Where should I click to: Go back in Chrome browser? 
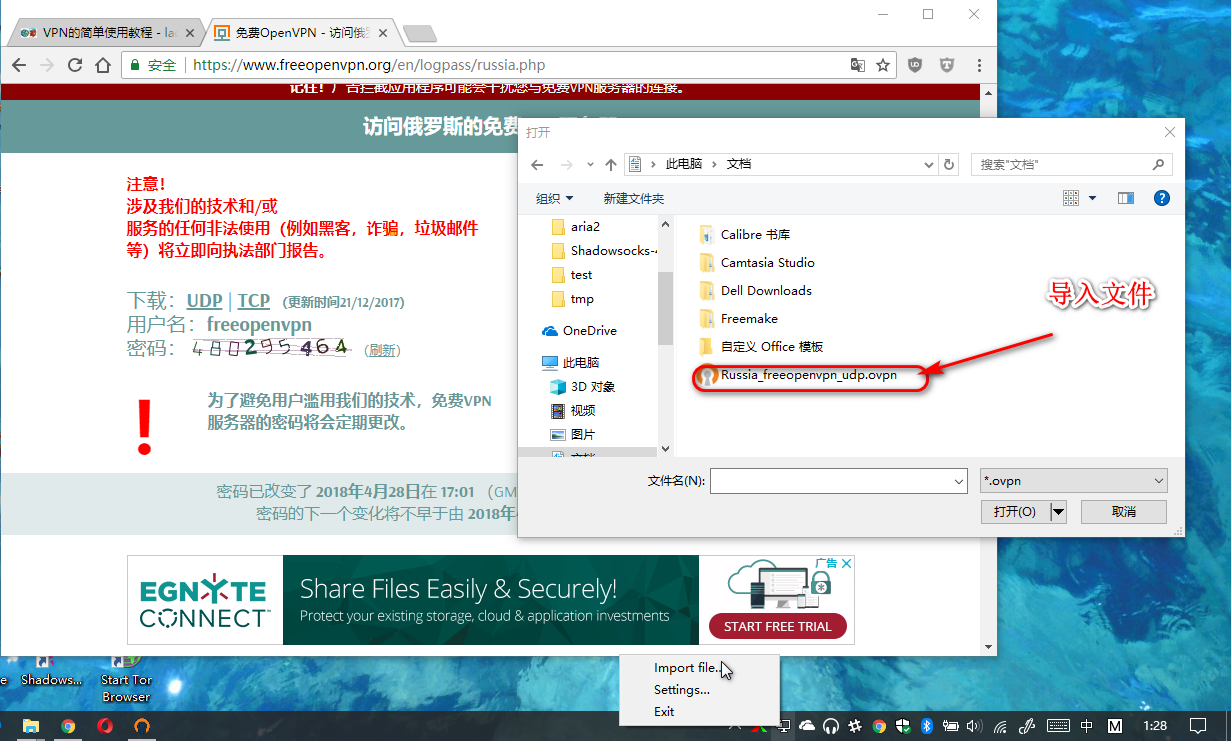point(19,65)
